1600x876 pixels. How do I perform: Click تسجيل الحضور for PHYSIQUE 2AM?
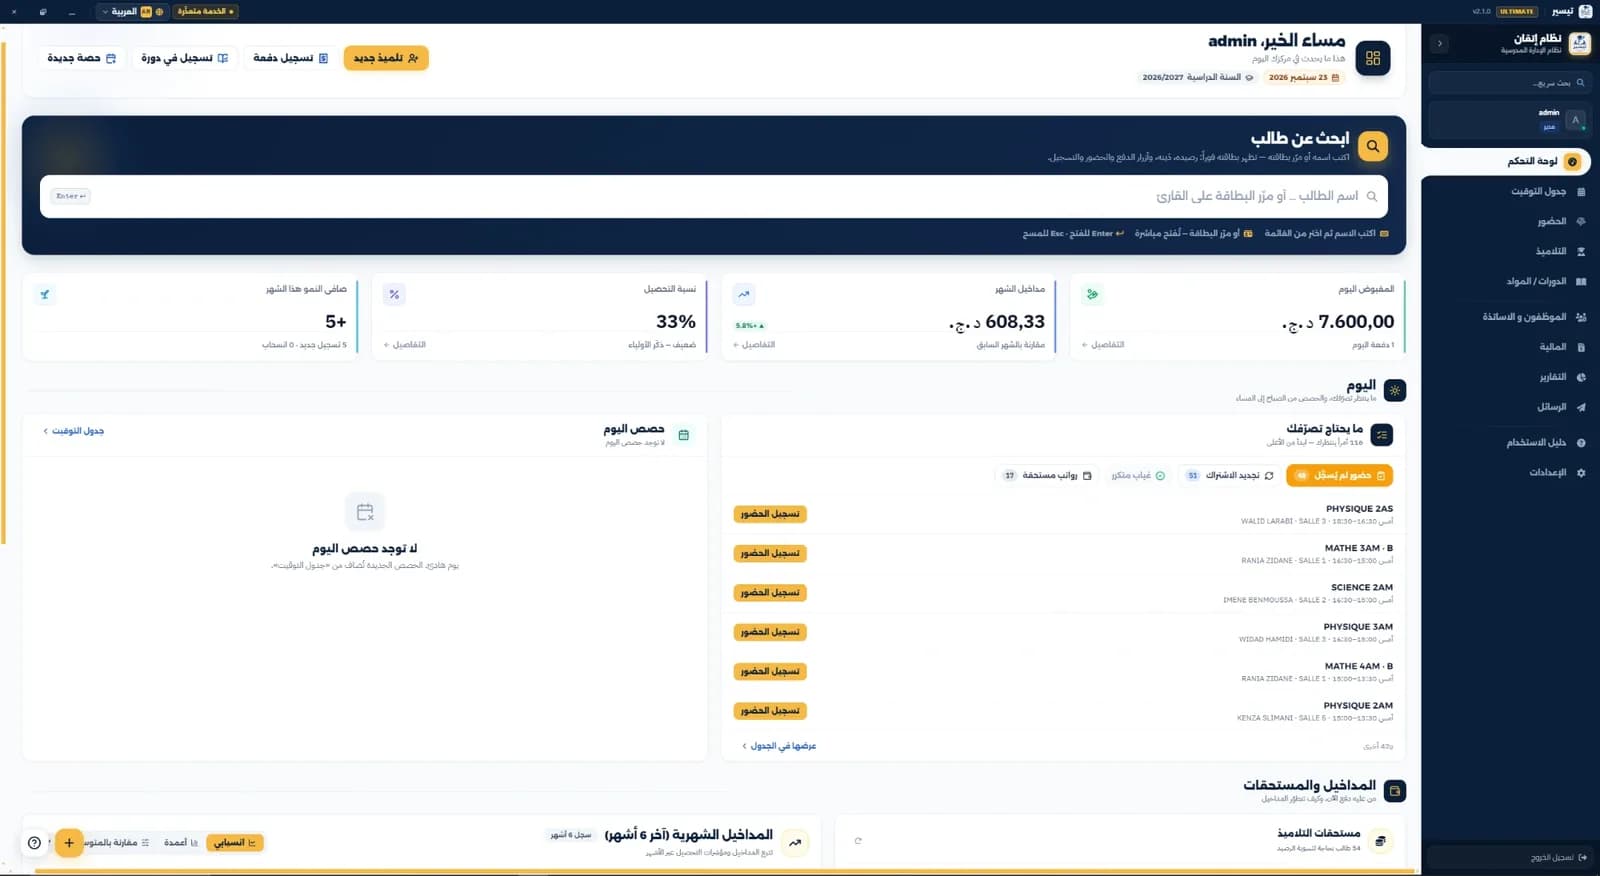770,711
